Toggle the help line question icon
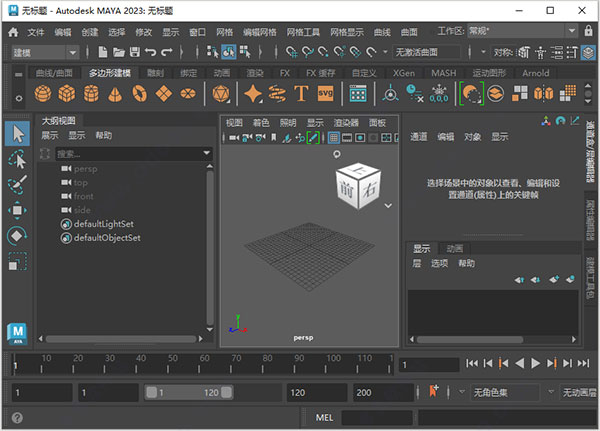This screenshot has width=600, height=431. tap(17, 418)
